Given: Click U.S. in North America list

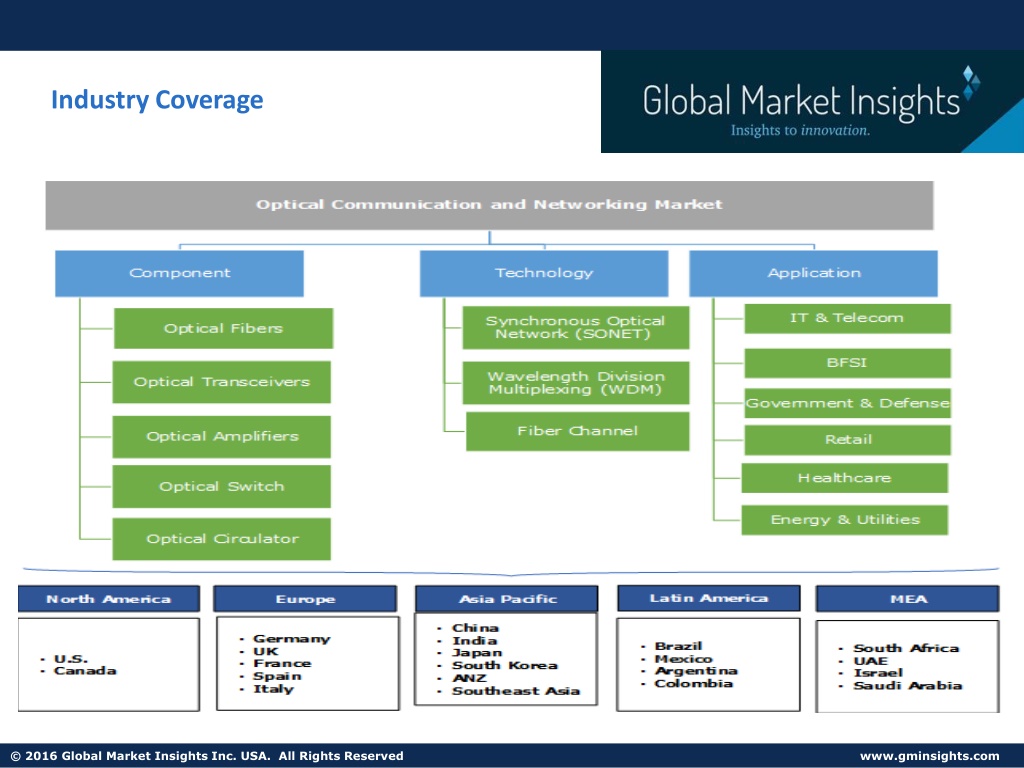Looking at the screenshot, I should tap(71, 659).
